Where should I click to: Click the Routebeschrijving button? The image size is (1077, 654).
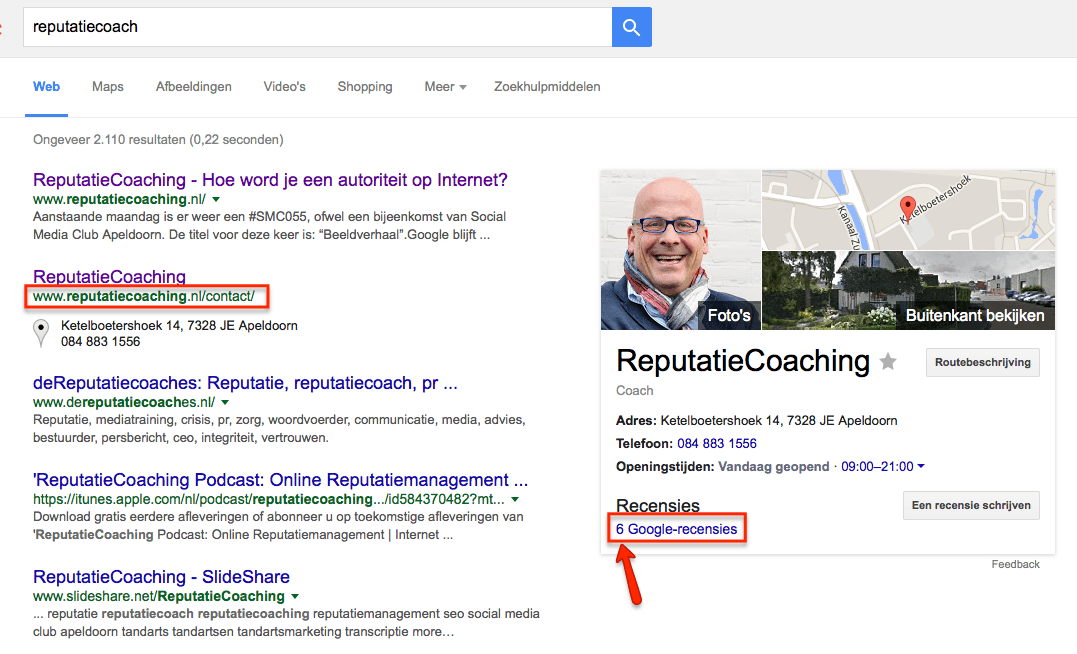pyautogui.click(x=983, y=362)
